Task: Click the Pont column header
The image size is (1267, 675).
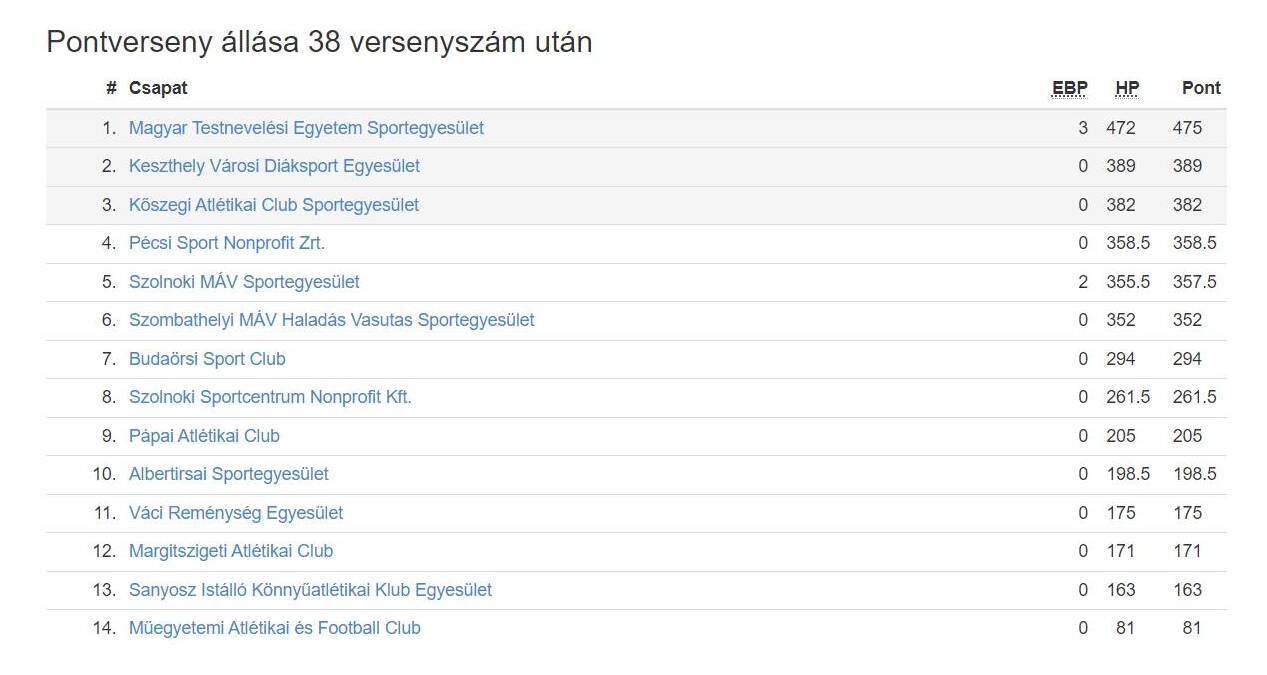Action: (x=1201, y=88)
